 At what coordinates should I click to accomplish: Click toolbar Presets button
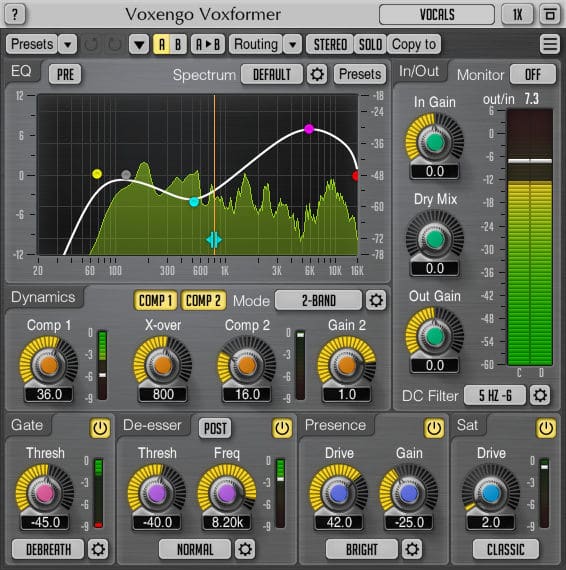pos(32,44)
